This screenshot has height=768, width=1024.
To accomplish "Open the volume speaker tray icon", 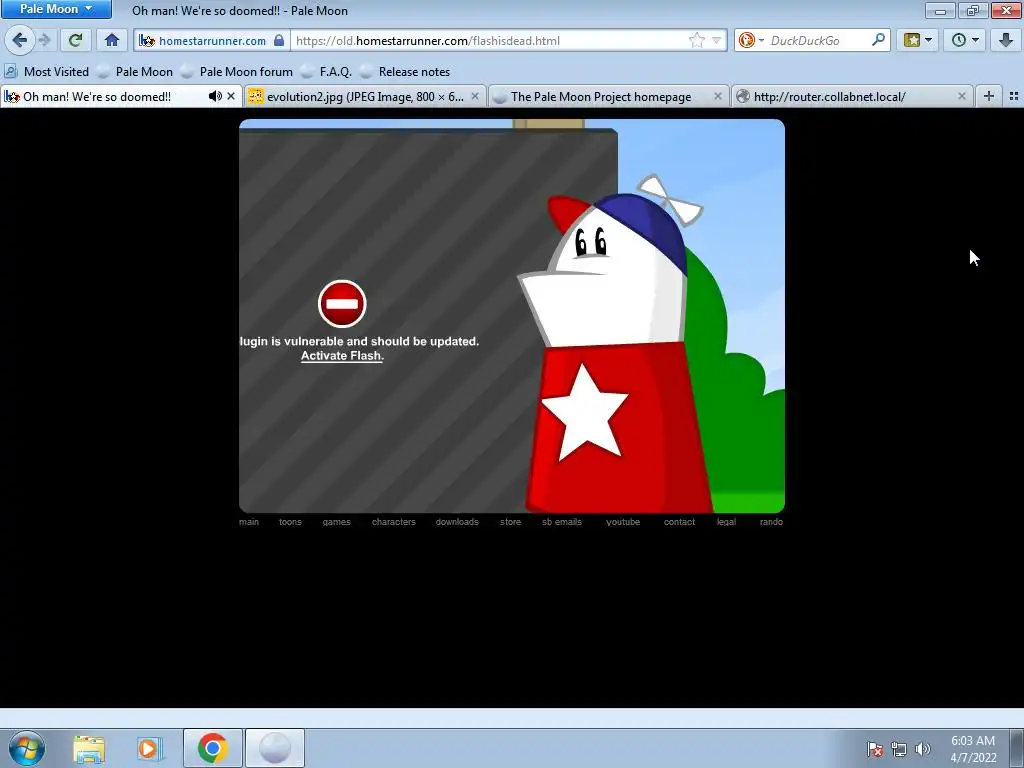I will (923, 749).
